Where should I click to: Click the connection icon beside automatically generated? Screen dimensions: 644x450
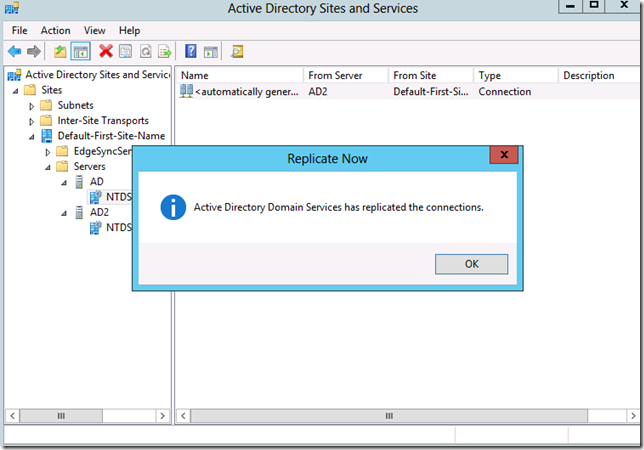pos(186,91)
